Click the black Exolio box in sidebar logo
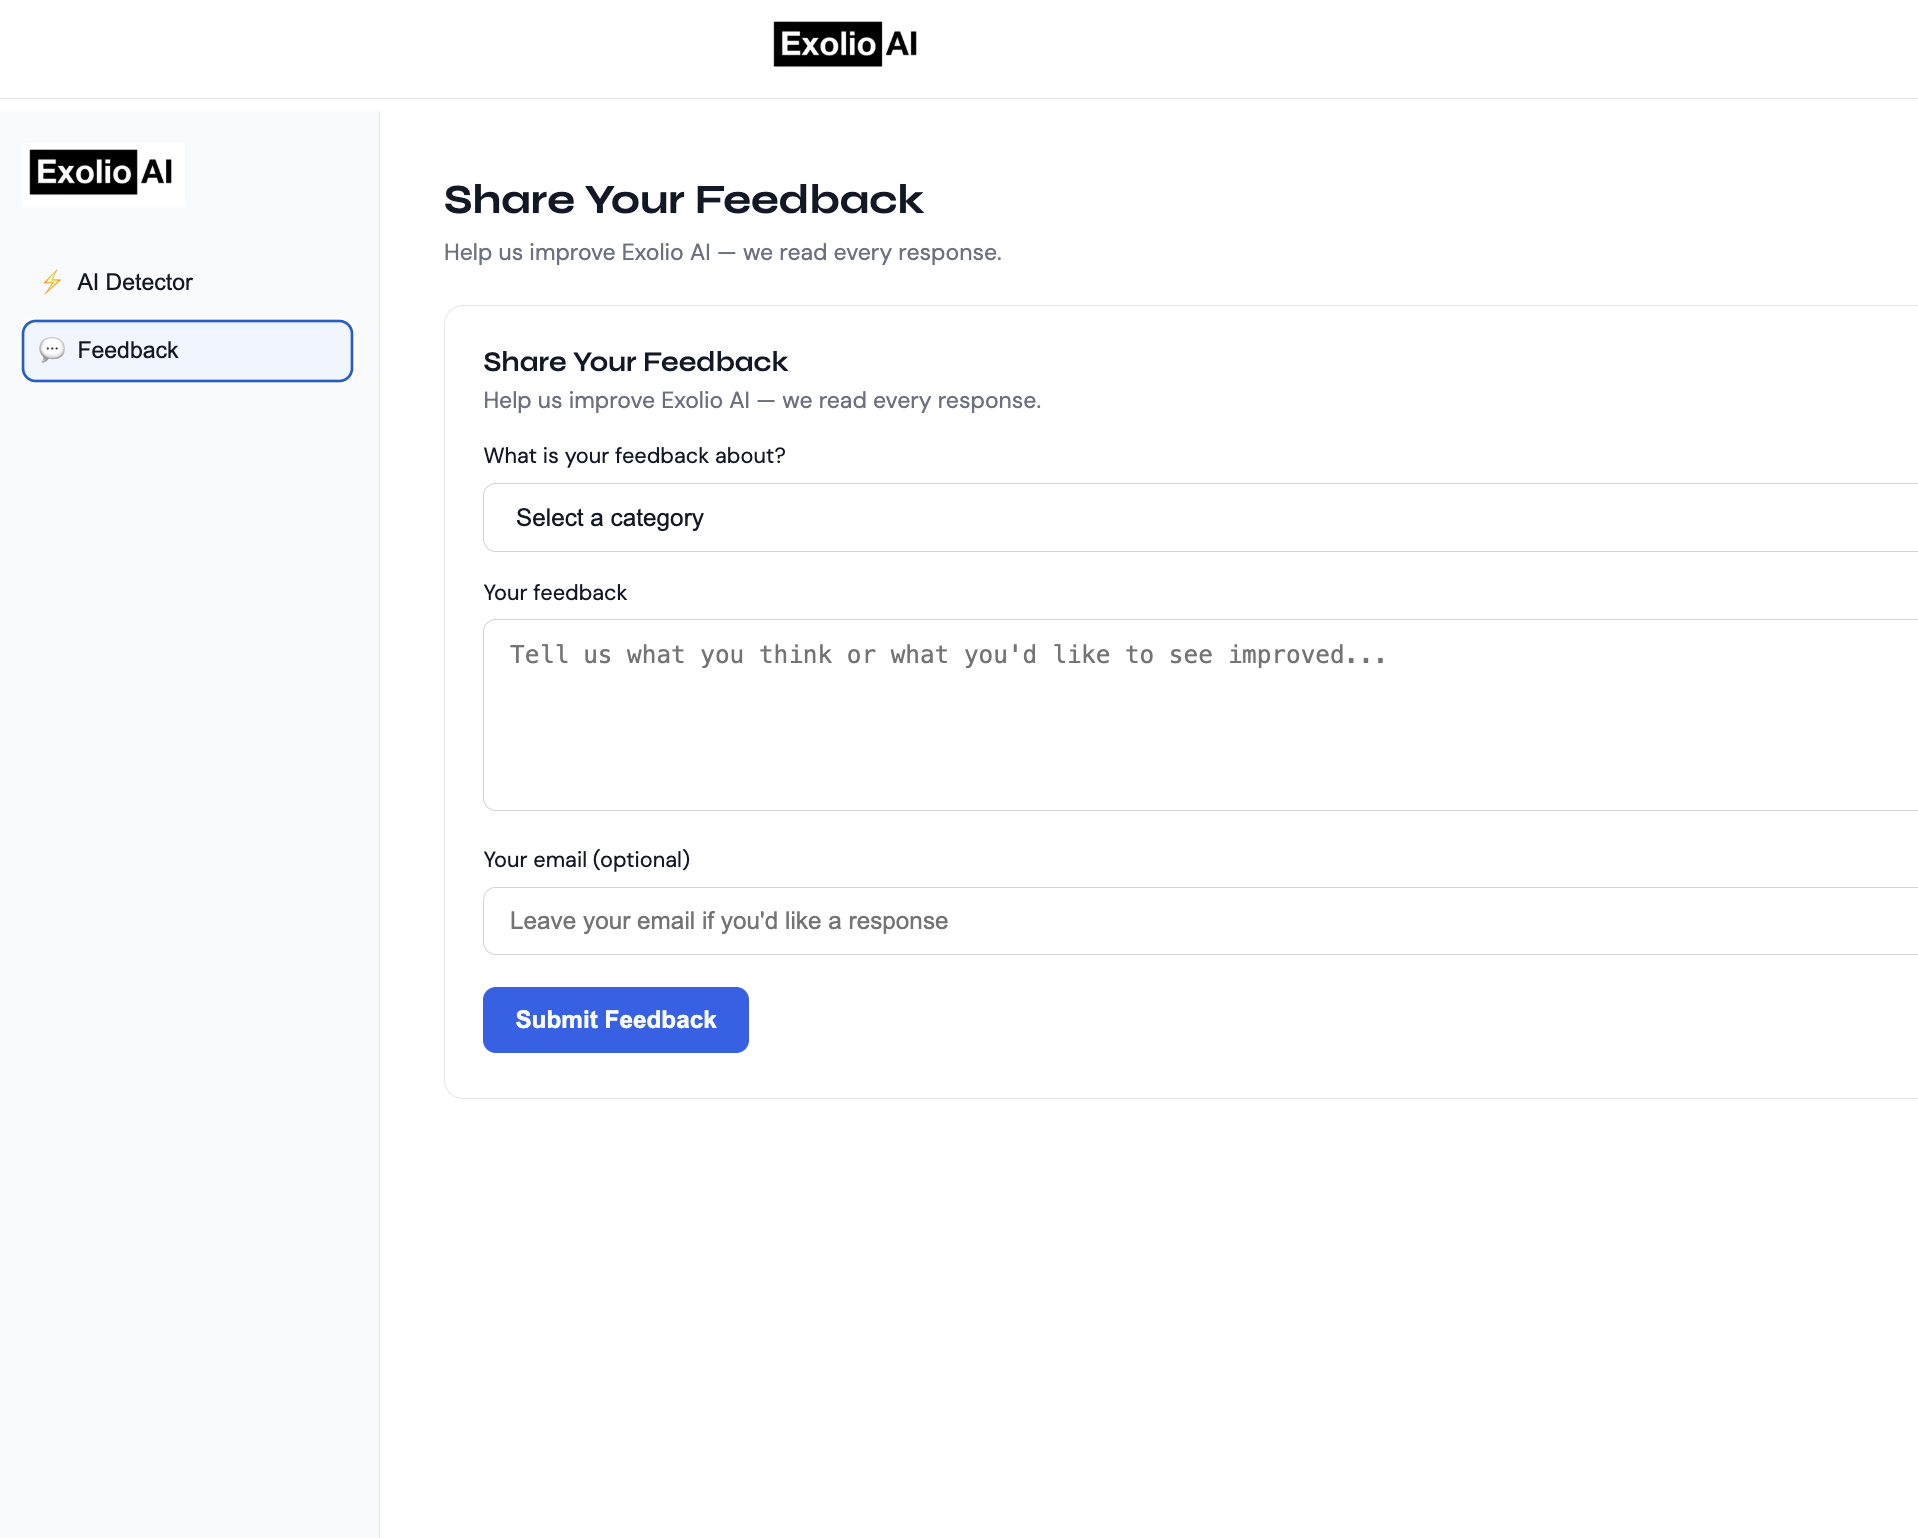The width and height of the screenshot is (1918, 1538). [x=83, y=173]
